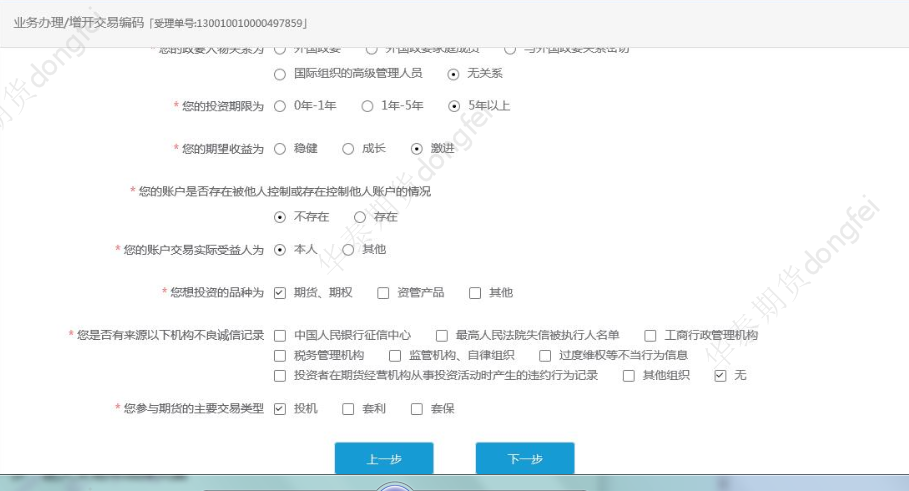Check the 资管产品 investment type
This screenshot has height=491, width=909.
[x=383, y=293]
